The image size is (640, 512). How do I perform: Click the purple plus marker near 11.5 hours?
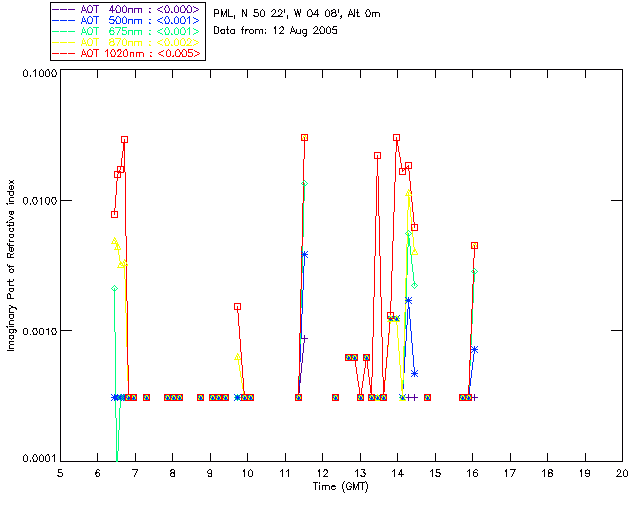tap(304, 338)
